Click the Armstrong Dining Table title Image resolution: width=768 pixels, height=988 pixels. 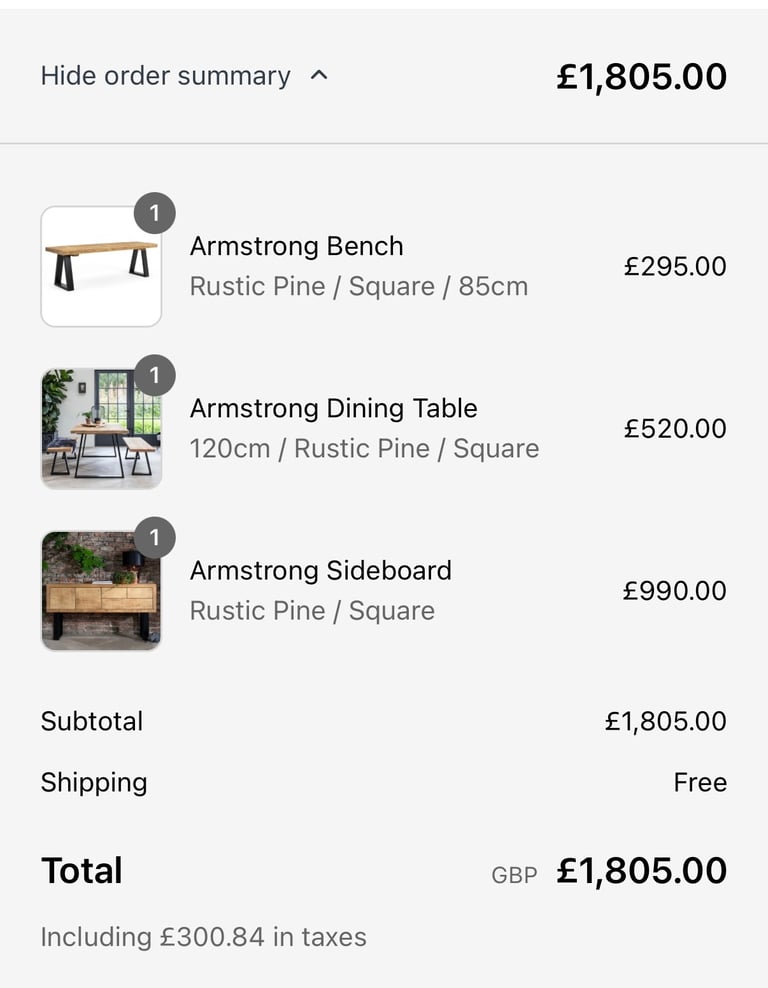(x=333, y=408)
